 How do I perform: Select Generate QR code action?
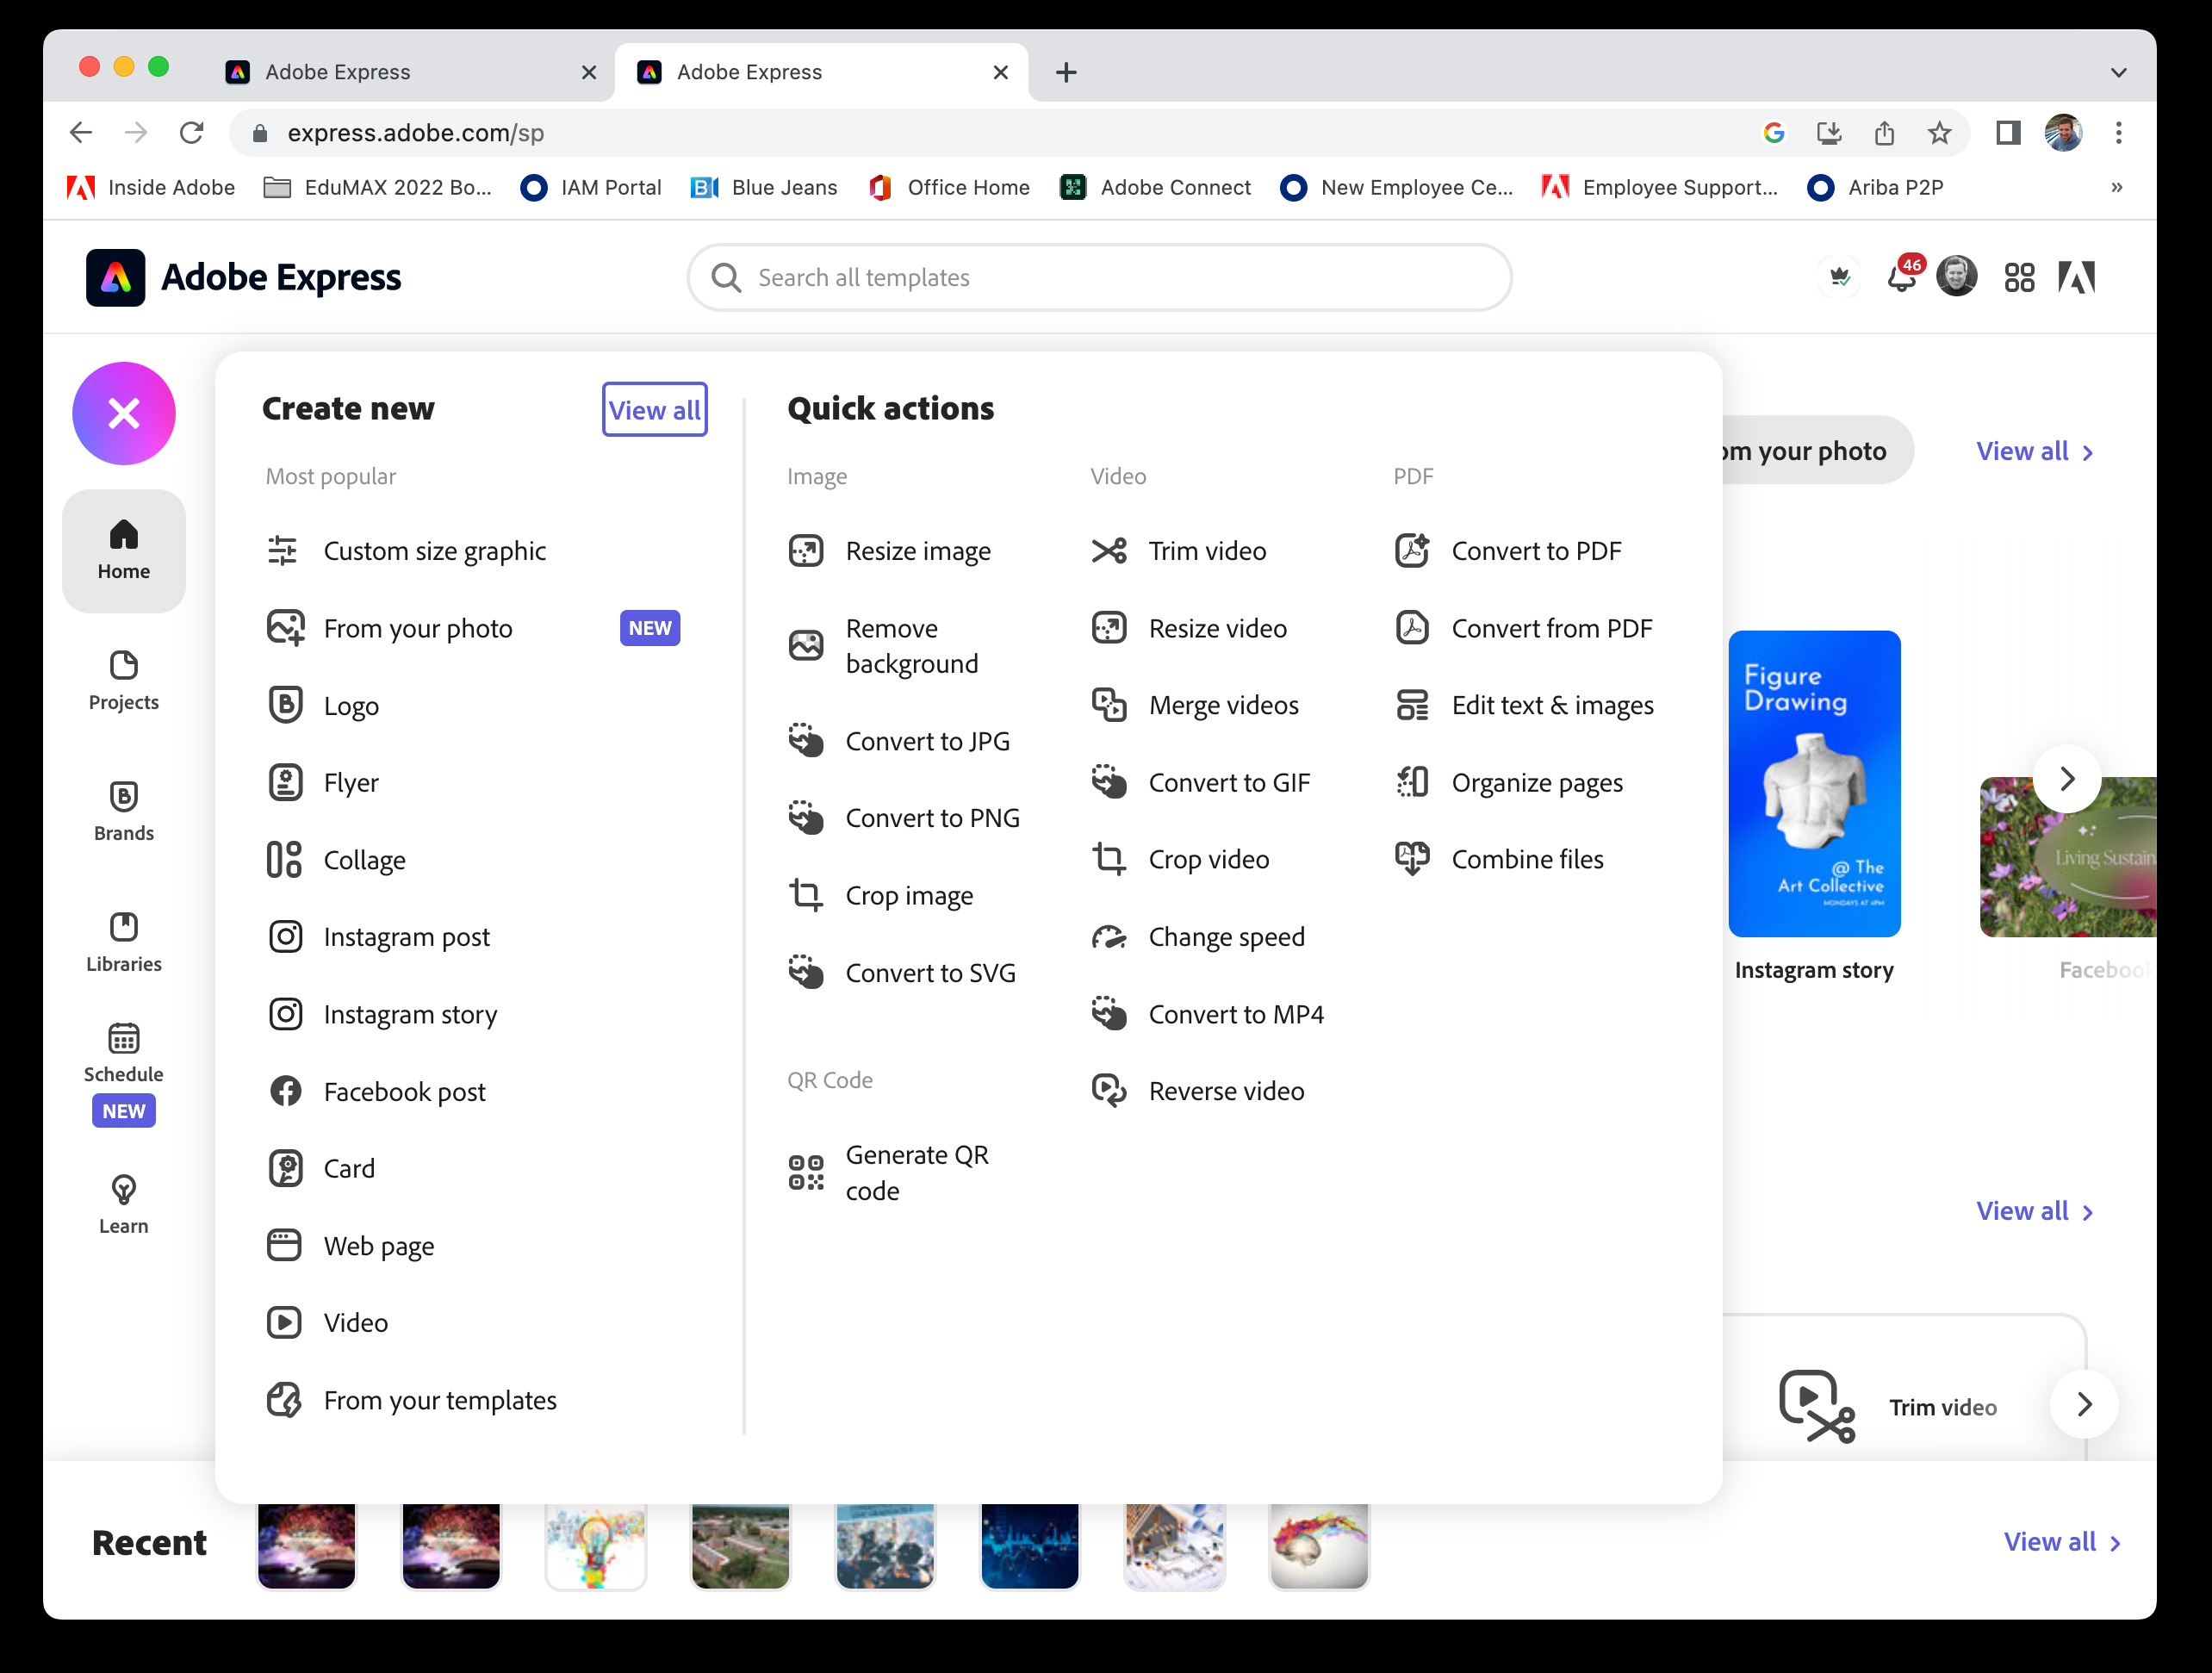pos(915,1172)
